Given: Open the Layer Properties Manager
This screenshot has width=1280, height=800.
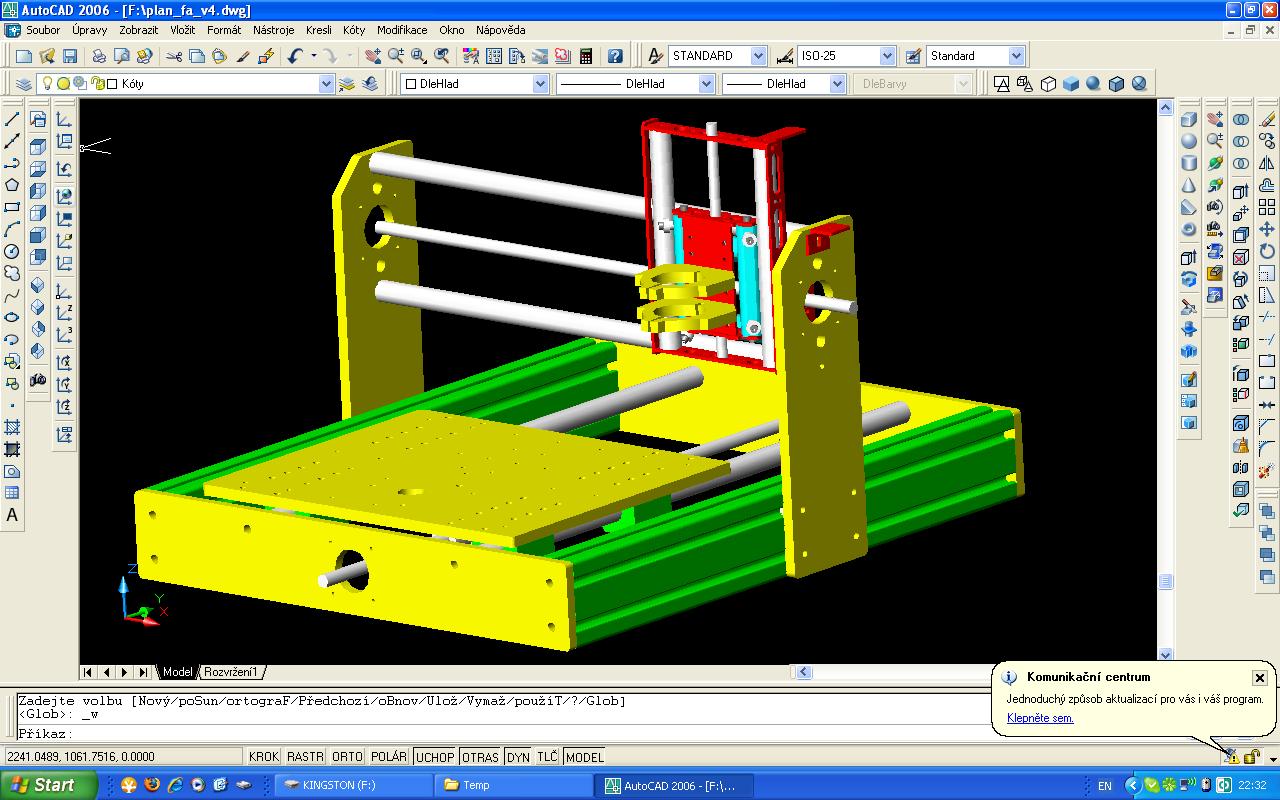Looking at the screenshot, I should pos(24,84).
